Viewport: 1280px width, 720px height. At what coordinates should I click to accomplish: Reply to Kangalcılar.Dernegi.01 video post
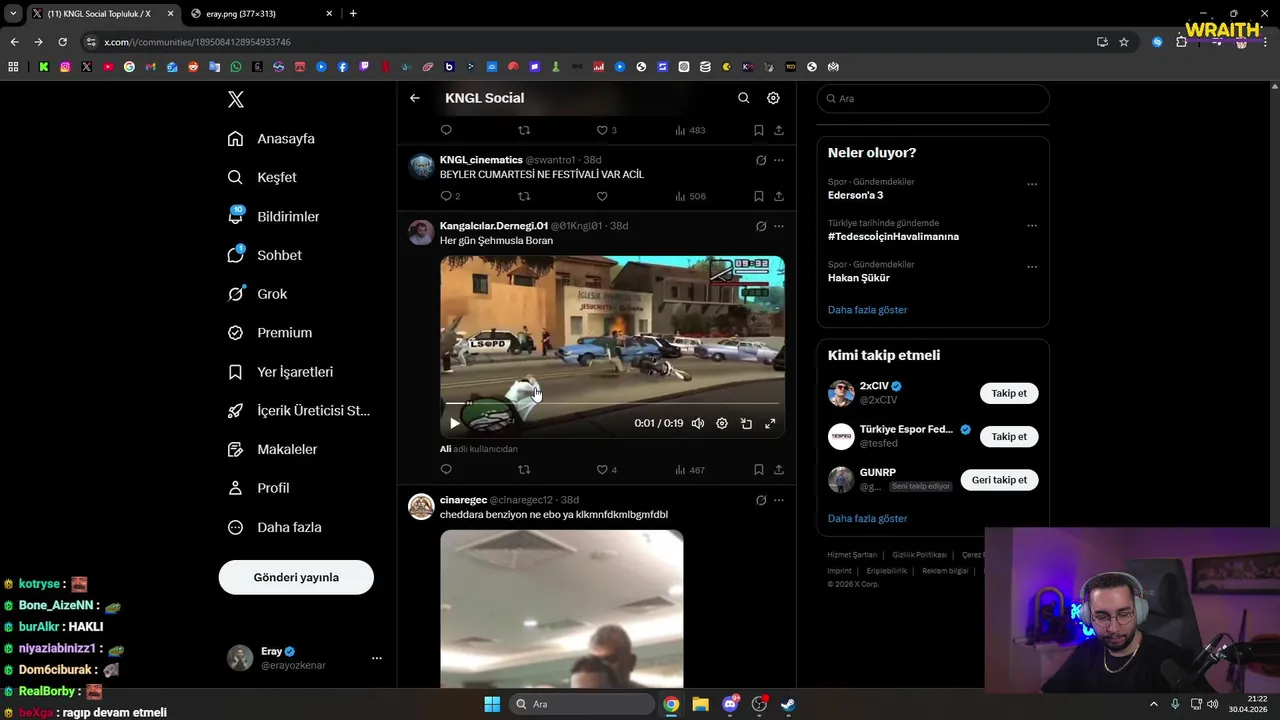click(x=446, y=470)
